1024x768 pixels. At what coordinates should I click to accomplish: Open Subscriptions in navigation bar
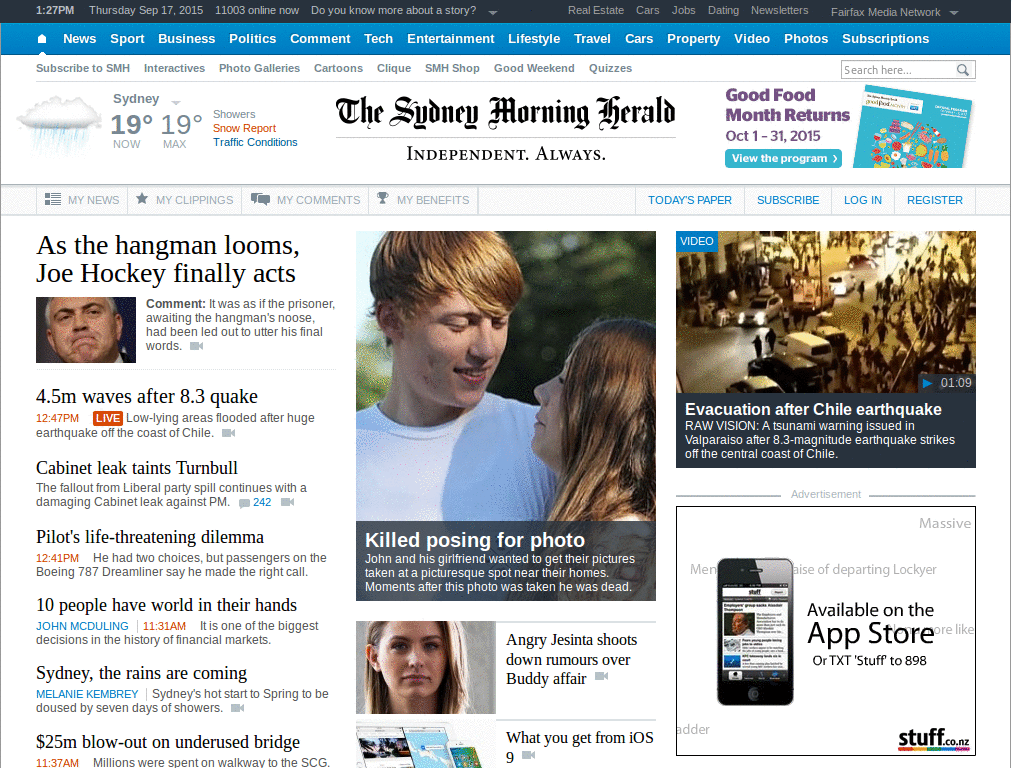point(886,39)
